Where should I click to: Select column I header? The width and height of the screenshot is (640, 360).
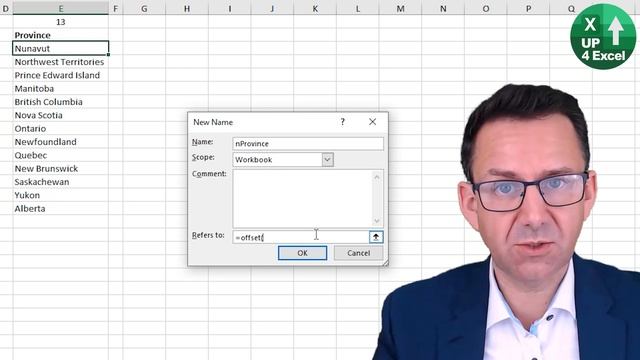pos(229,9)
